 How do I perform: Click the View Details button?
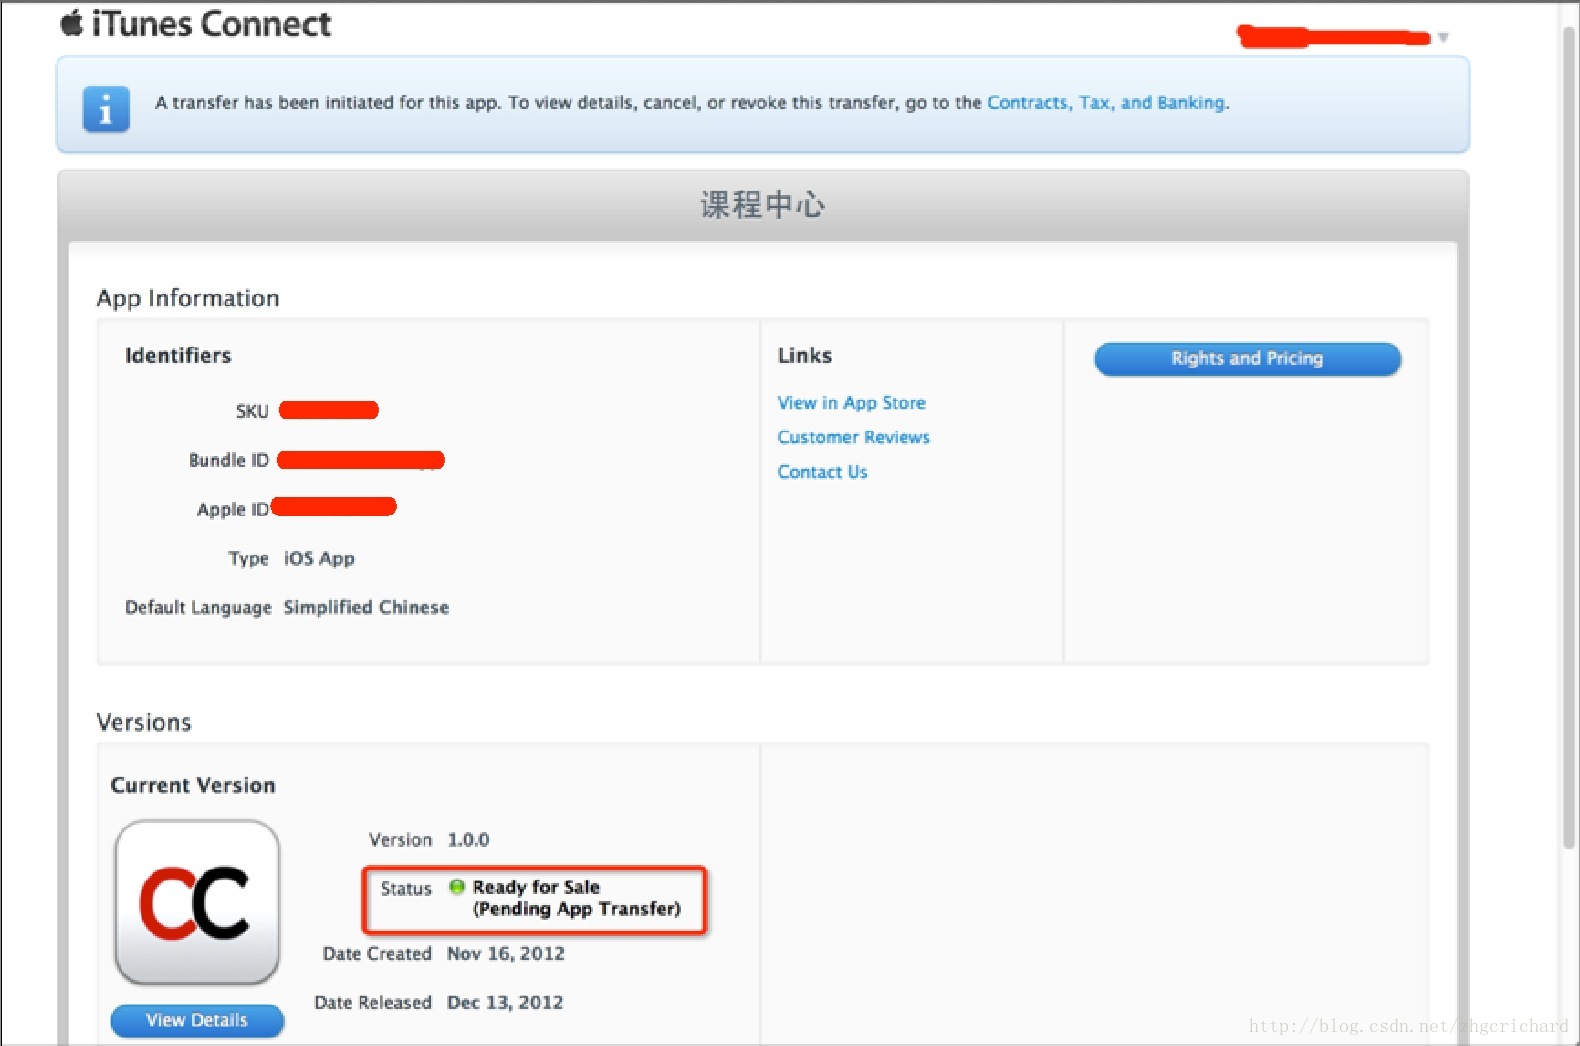197,1020
